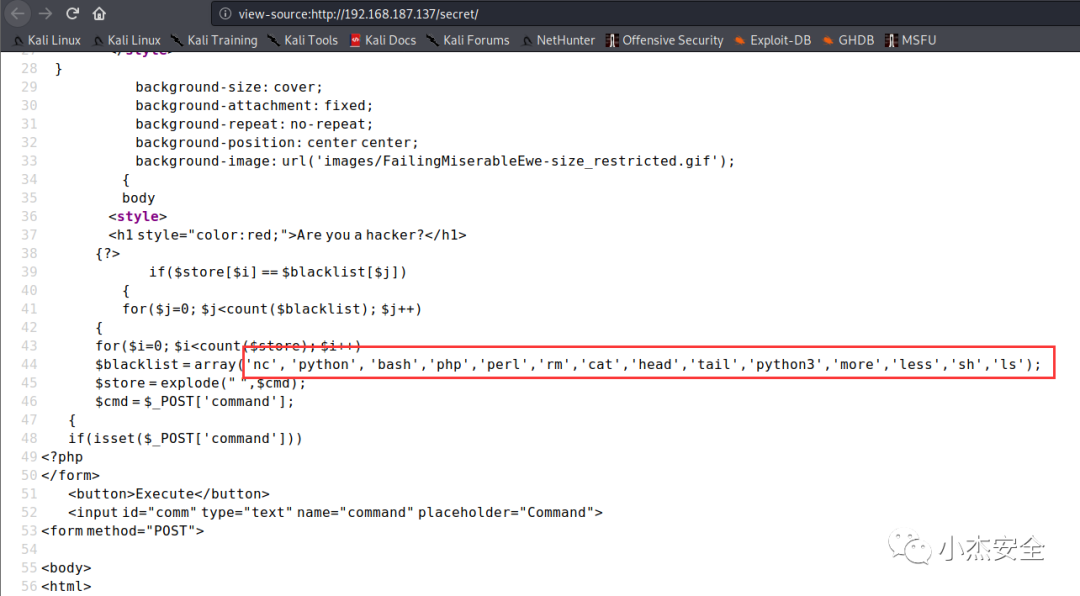Open Exploit-DB bookmark

coord(773,40)
